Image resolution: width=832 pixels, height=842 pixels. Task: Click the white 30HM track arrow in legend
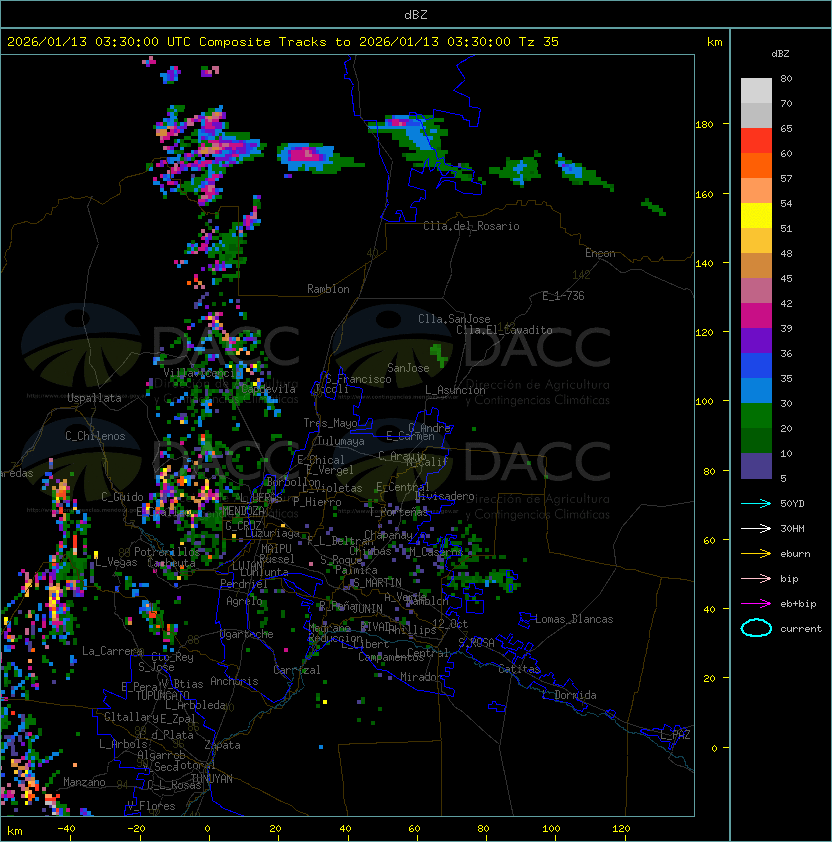(x=756, y=528)
